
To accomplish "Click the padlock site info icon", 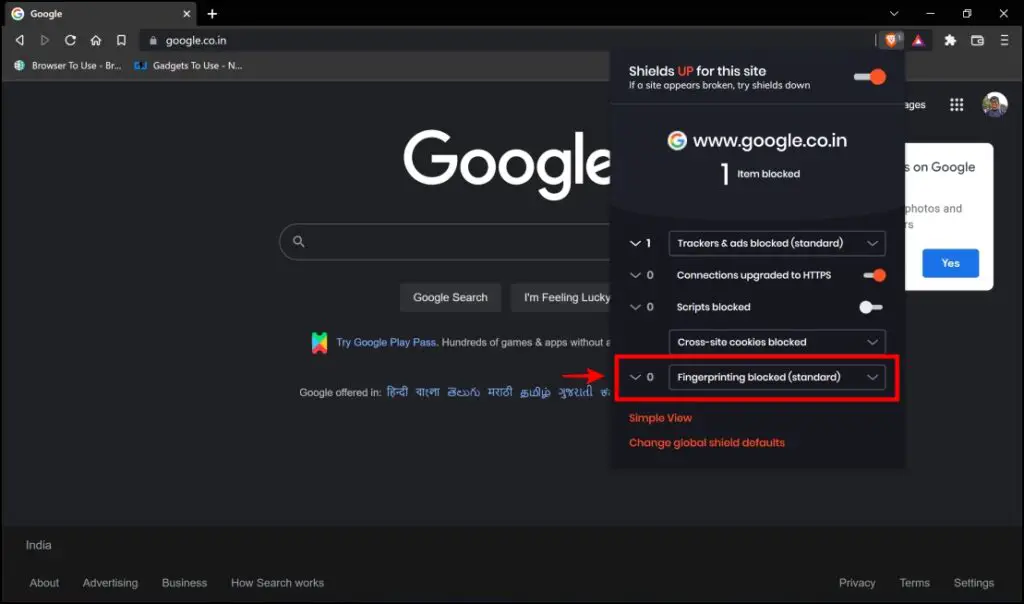I will (x=153, y=40).
